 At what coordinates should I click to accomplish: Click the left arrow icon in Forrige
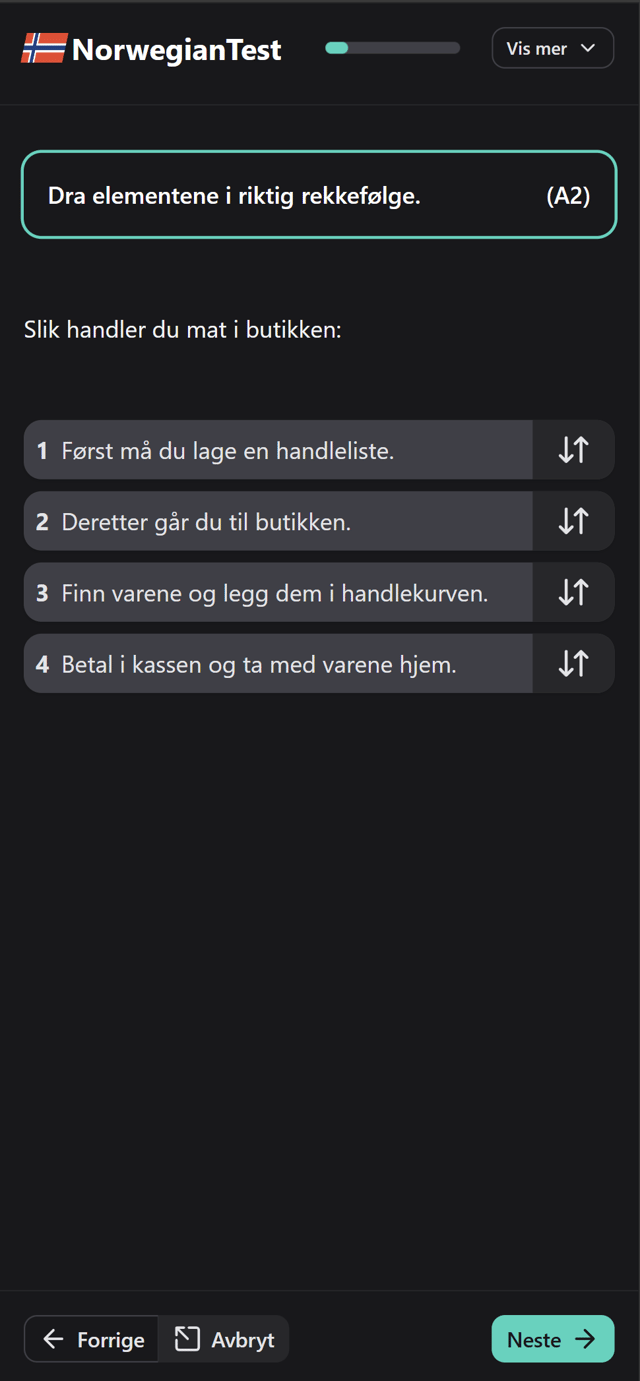click(x=53, y=1339)
